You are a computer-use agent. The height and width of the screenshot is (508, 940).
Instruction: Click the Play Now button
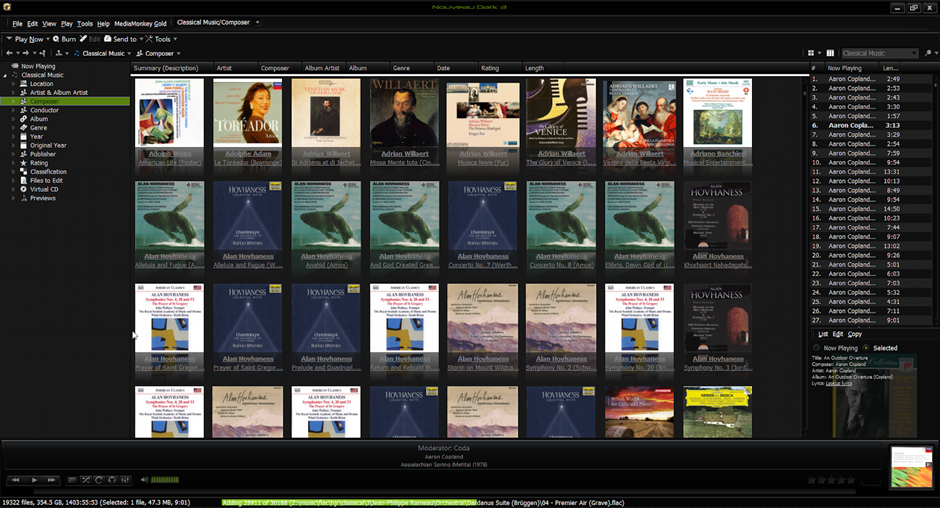tap(29, 39)
